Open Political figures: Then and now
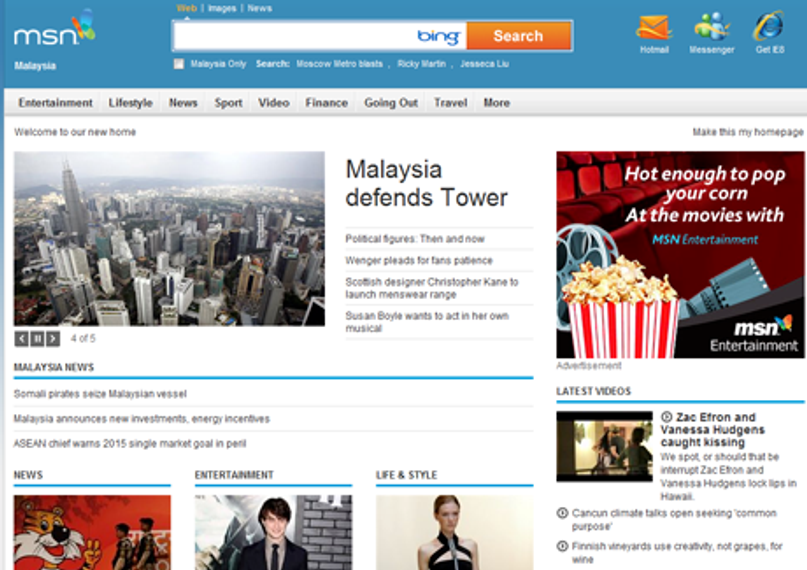This screenshot has width=807, height=570. (415, 239)
